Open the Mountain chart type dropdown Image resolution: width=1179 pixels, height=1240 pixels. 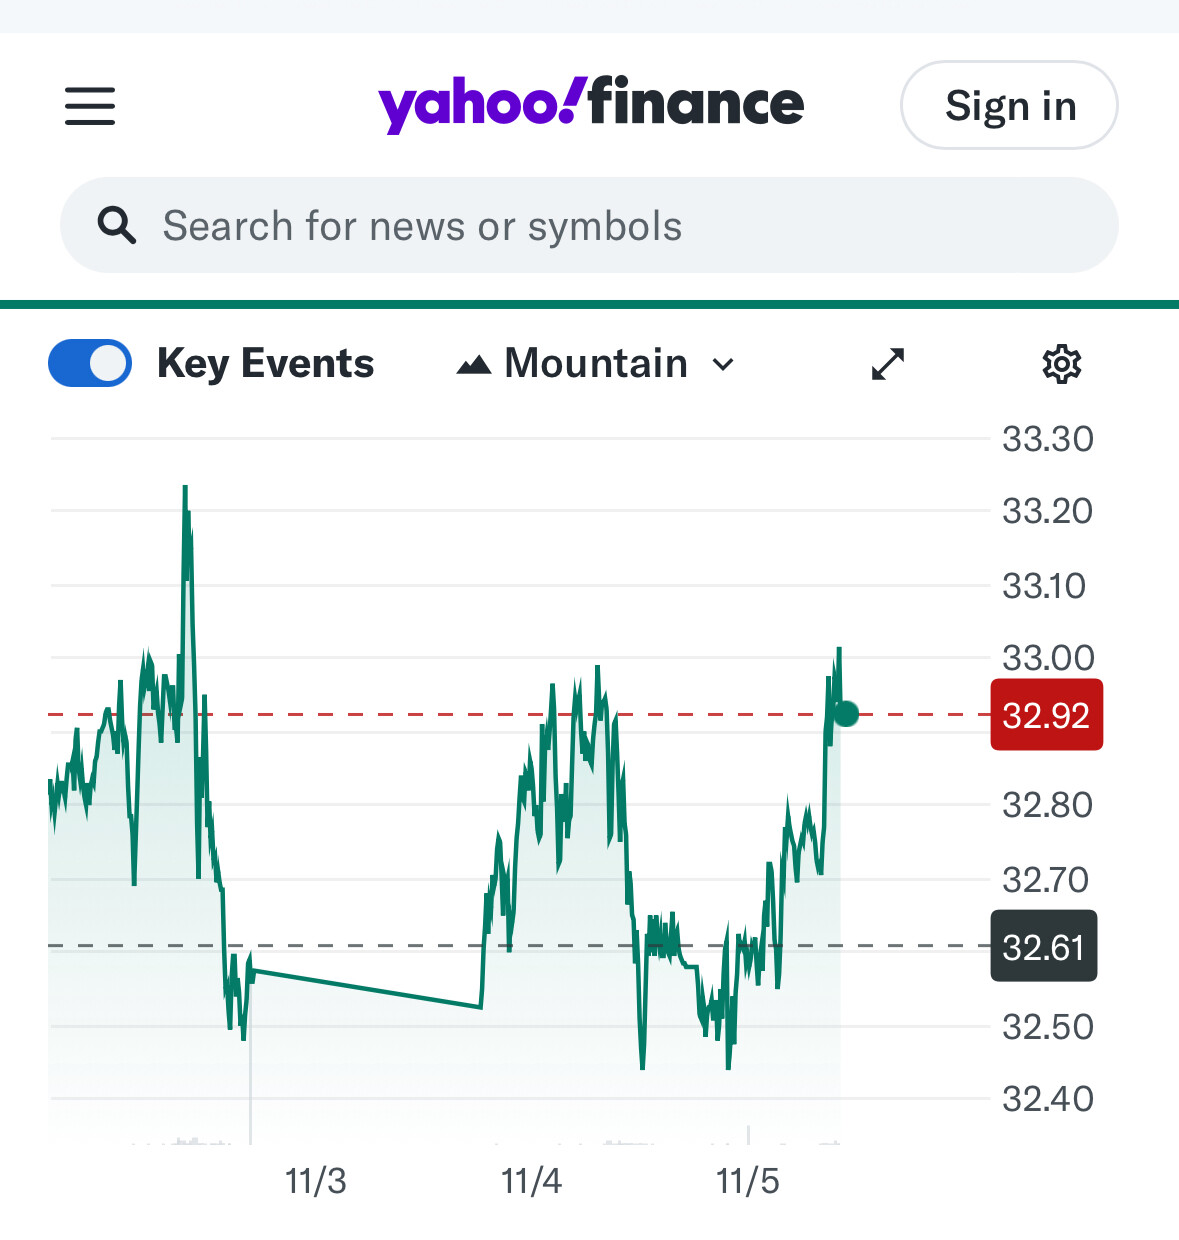tap(596, 364)
